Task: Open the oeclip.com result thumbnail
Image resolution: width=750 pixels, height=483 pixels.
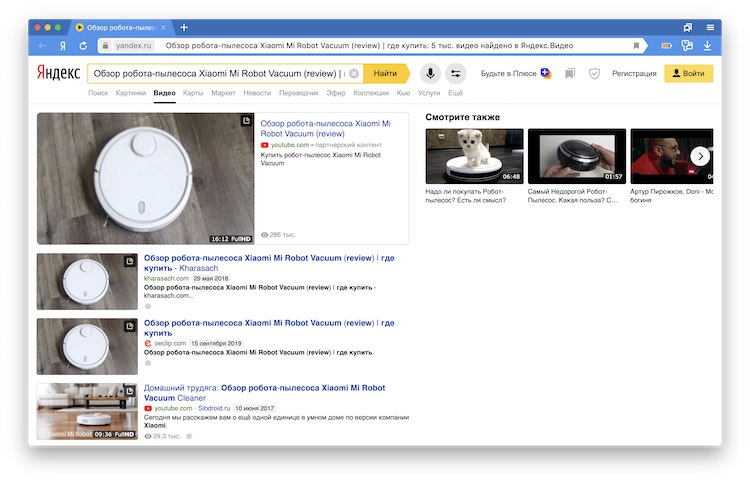Action: click(87, 347)
